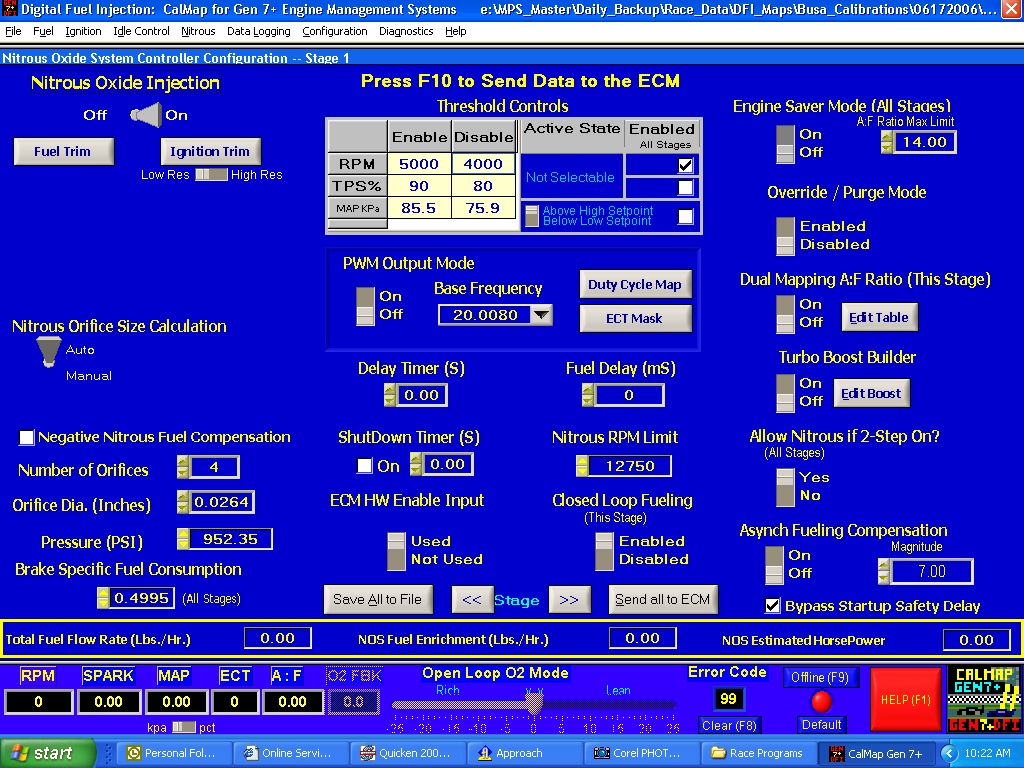The height and width of the screenshot is (768, 1024).
Task: Toggle Turbo Boost Builder On/Off switch
Action: point(786,392)
